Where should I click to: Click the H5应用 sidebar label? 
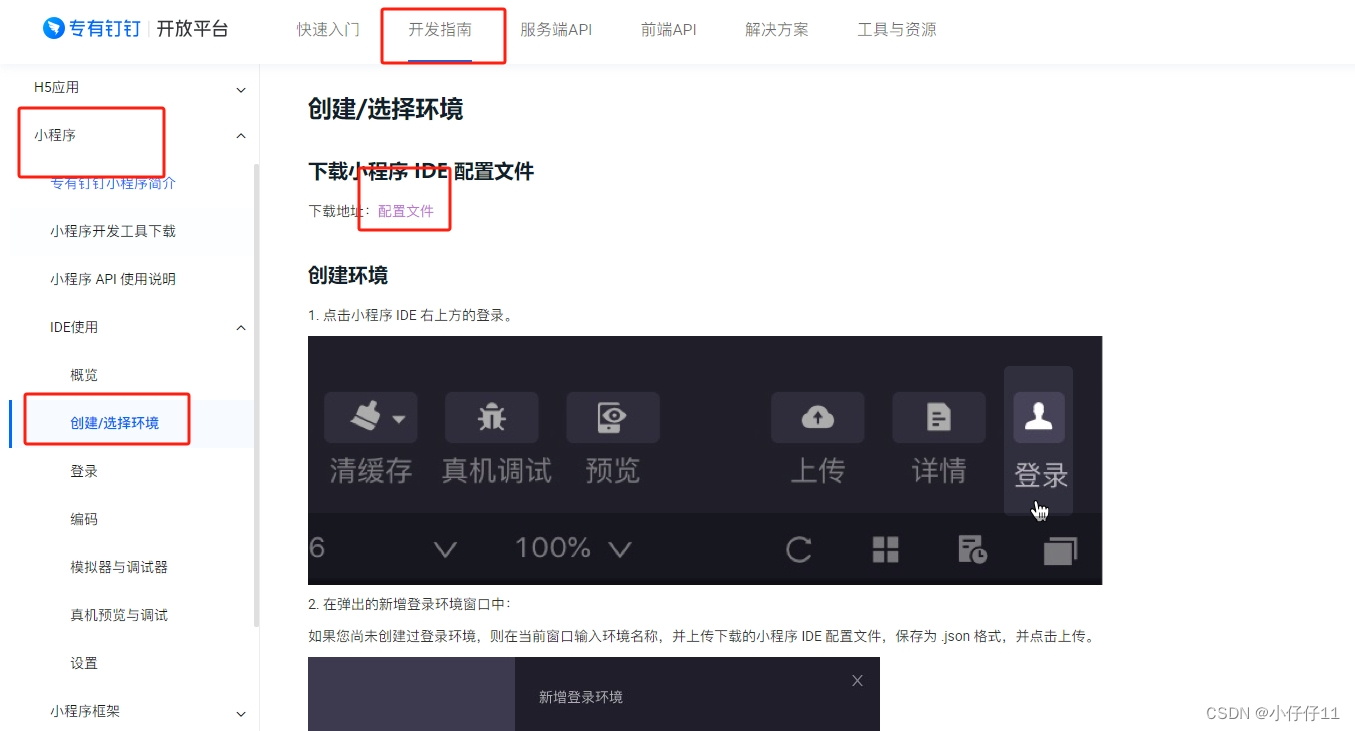(x=56, y=87)
